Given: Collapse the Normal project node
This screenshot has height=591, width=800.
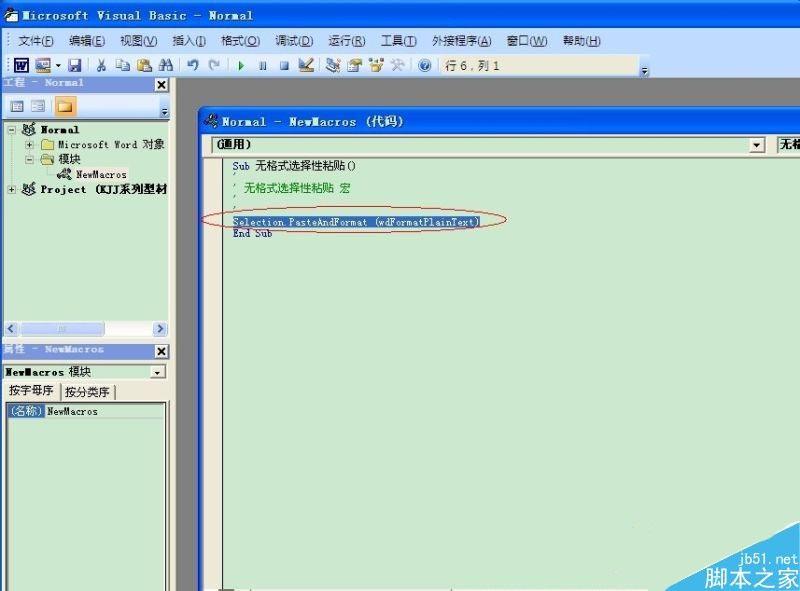Looking at the screenshot, I should tap(10, 129).
